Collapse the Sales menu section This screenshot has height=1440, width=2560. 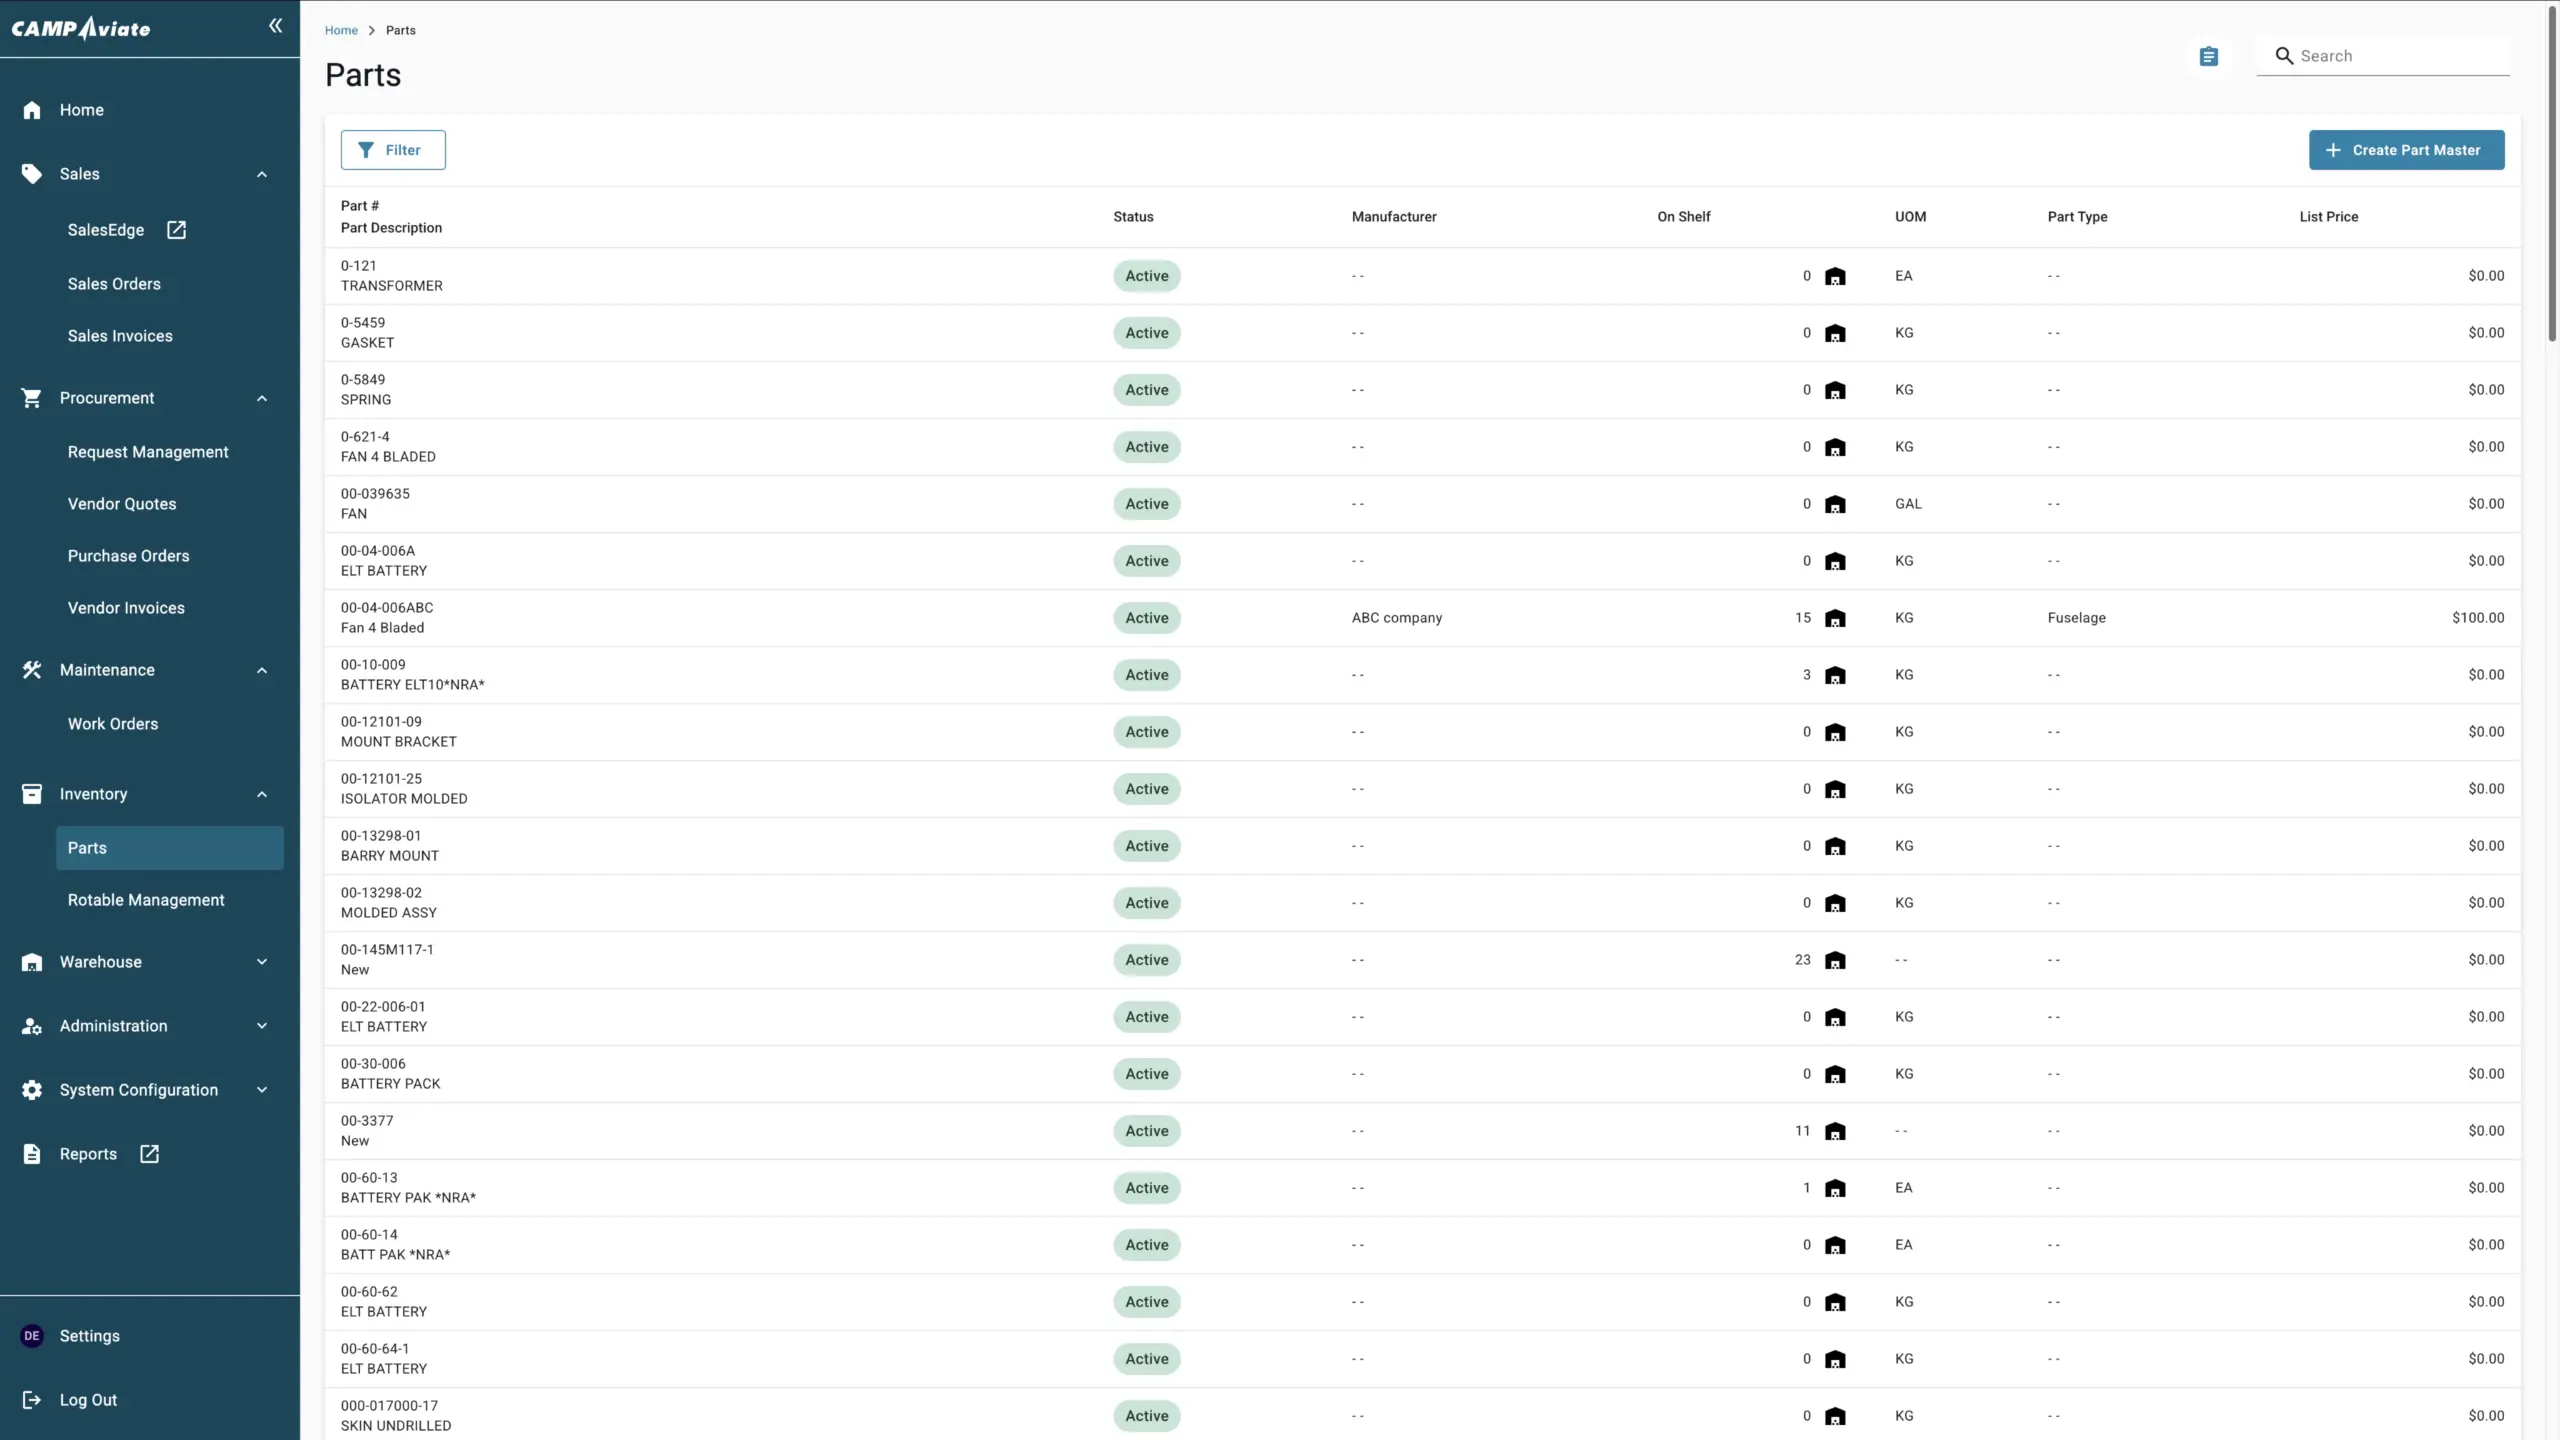click(262, 174)
